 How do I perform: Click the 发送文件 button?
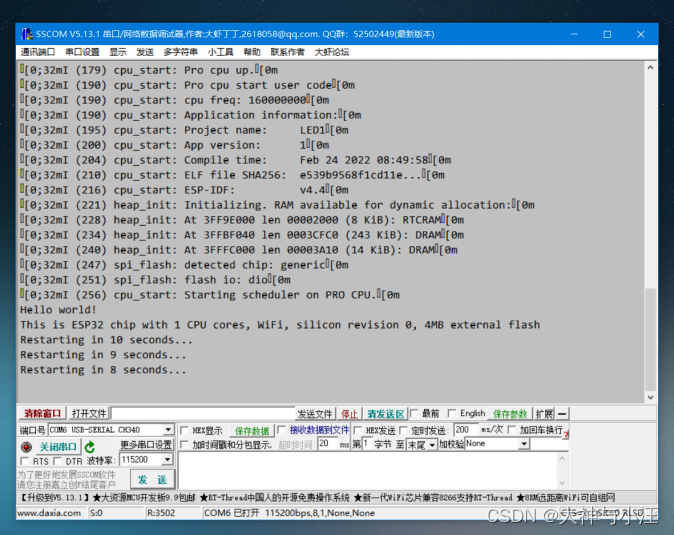coord(315,414)
